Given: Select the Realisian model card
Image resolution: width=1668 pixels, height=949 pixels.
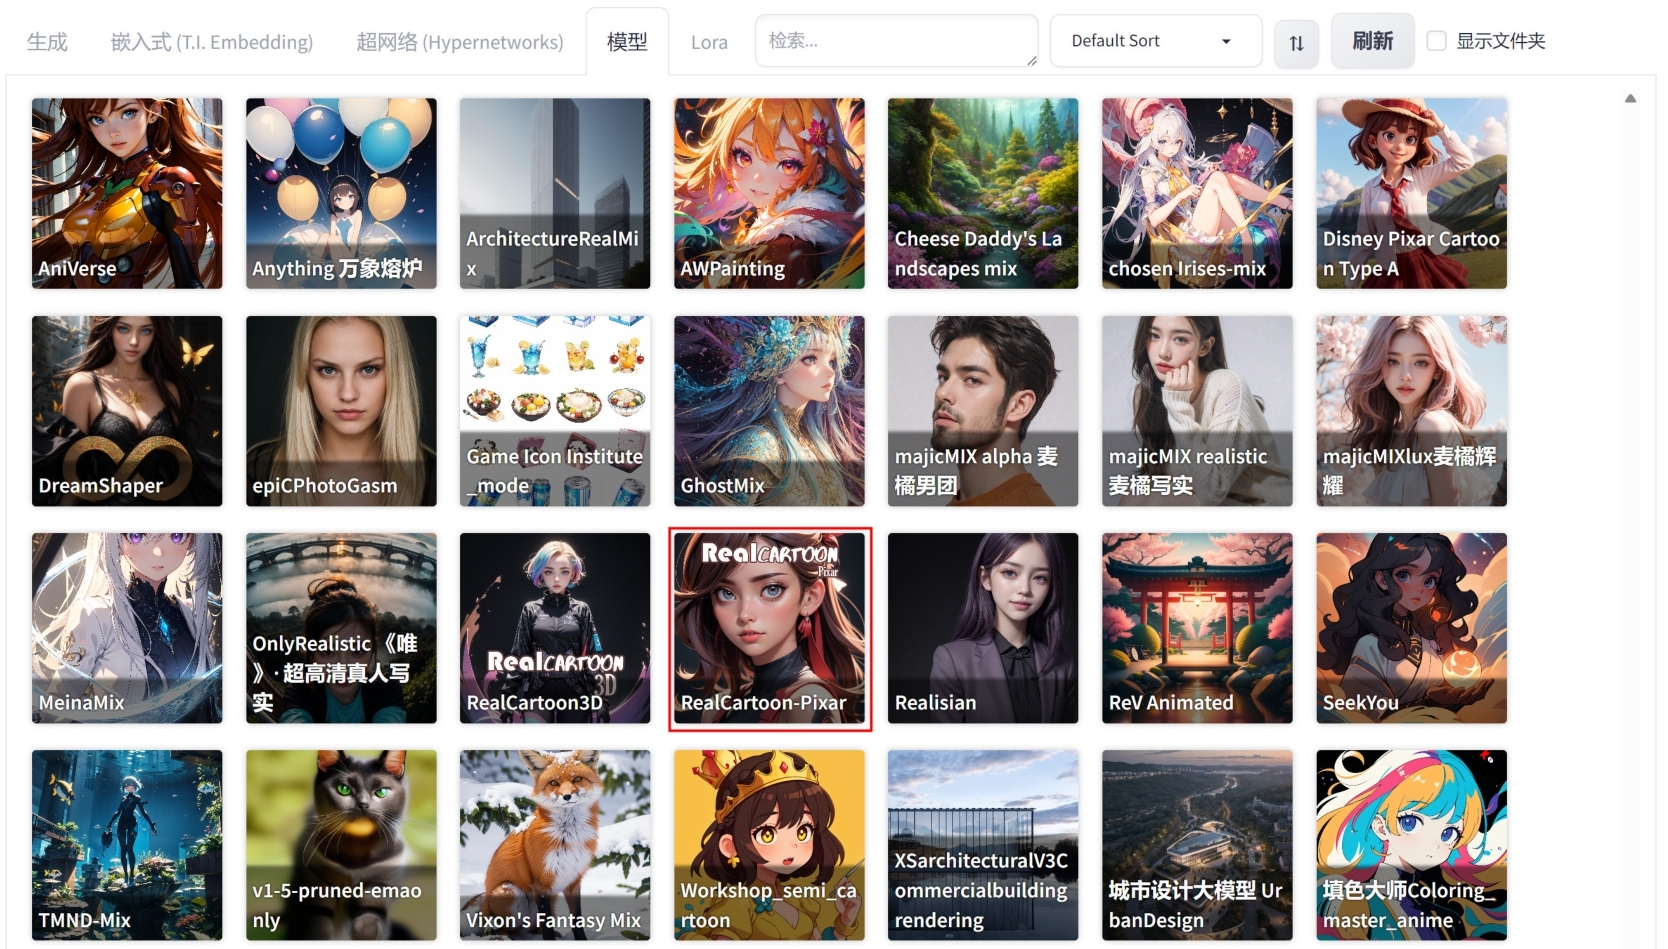Looking at the screenshot, I should pos(983,628).
